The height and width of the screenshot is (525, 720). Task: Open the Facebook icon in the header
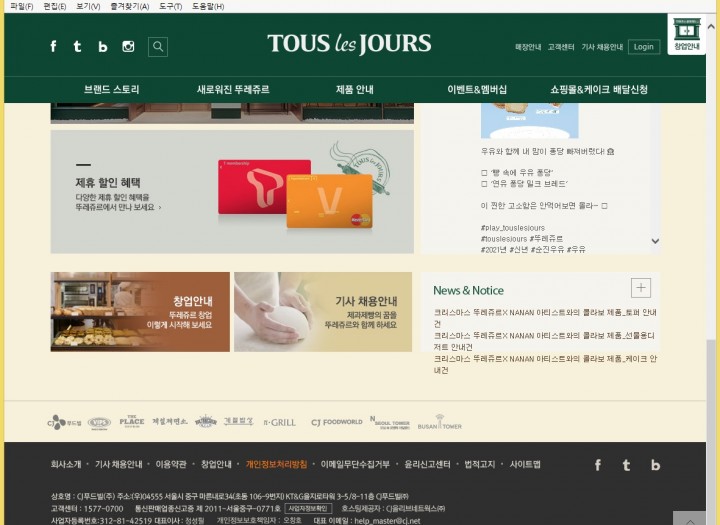click(x=53, y=46)
